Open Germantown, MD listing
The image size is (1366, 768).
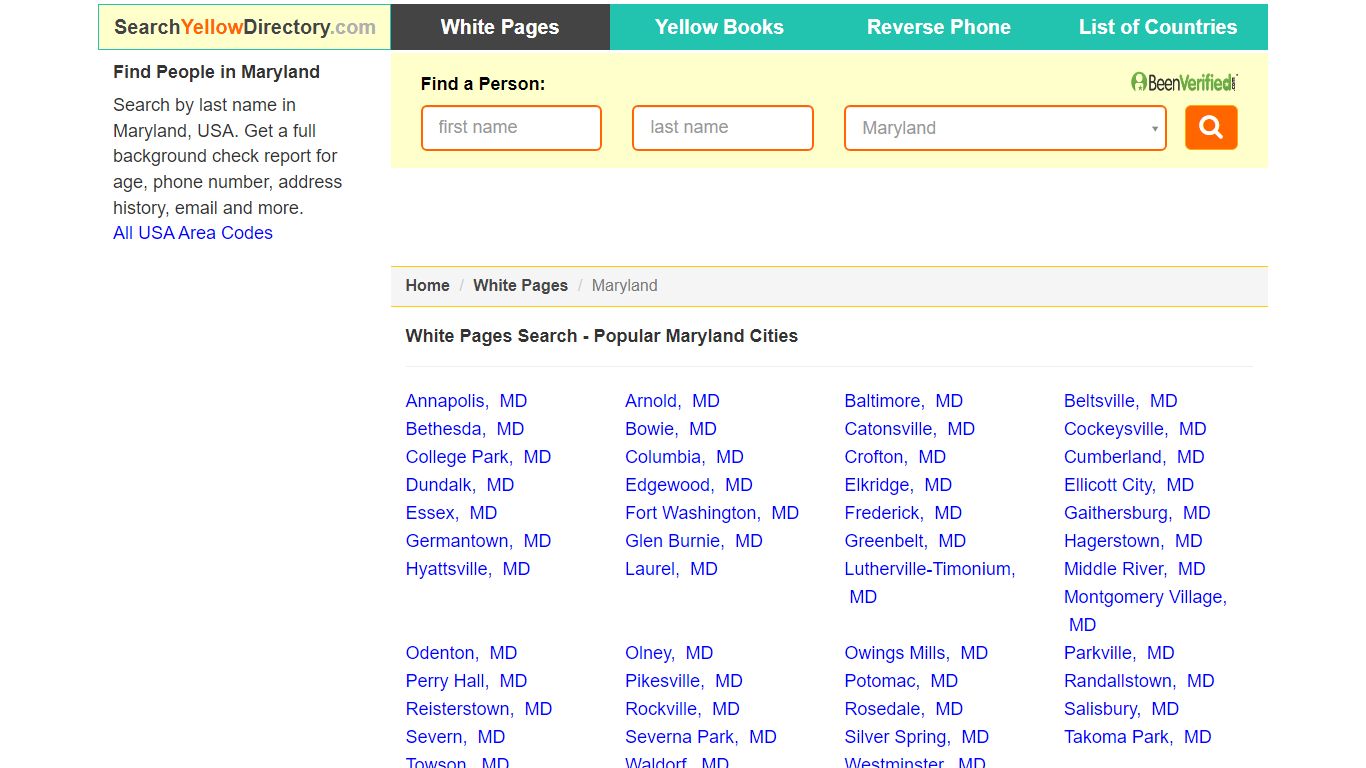pyautogui.click(x=478, y=541)
